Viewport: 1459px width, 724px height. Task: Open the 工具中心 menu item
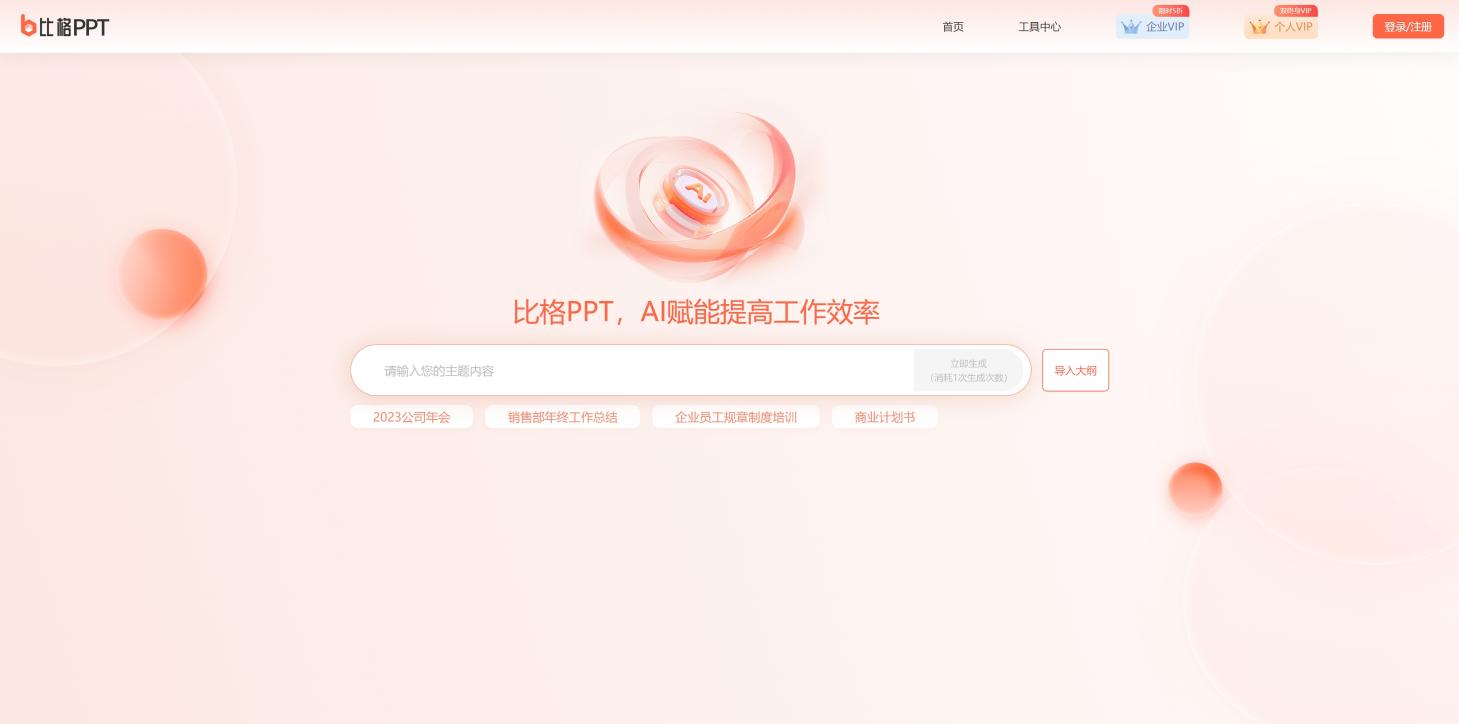pos(1039,27)
